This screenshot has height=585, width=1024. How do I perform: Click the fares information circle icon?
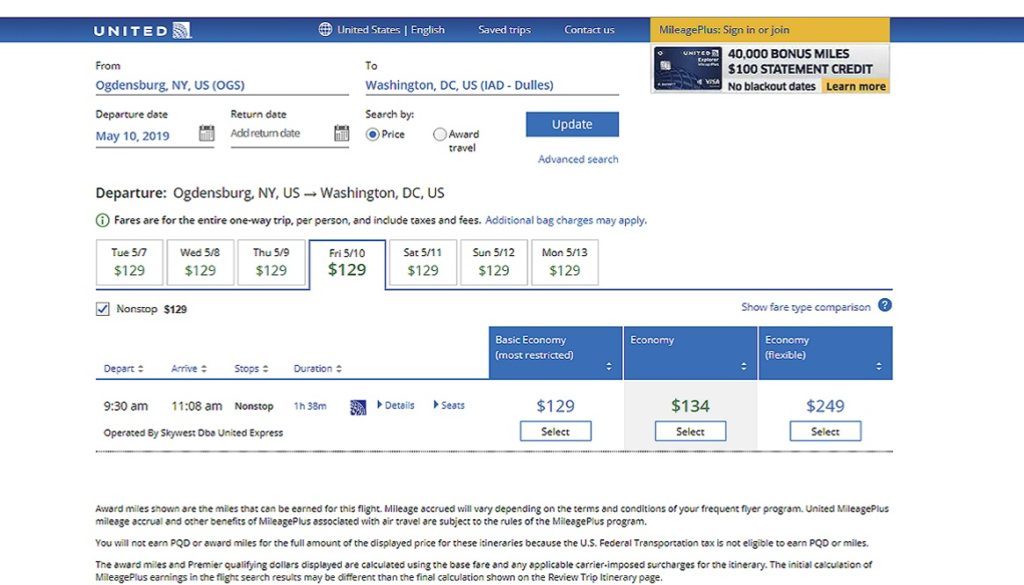pos(103,221)
